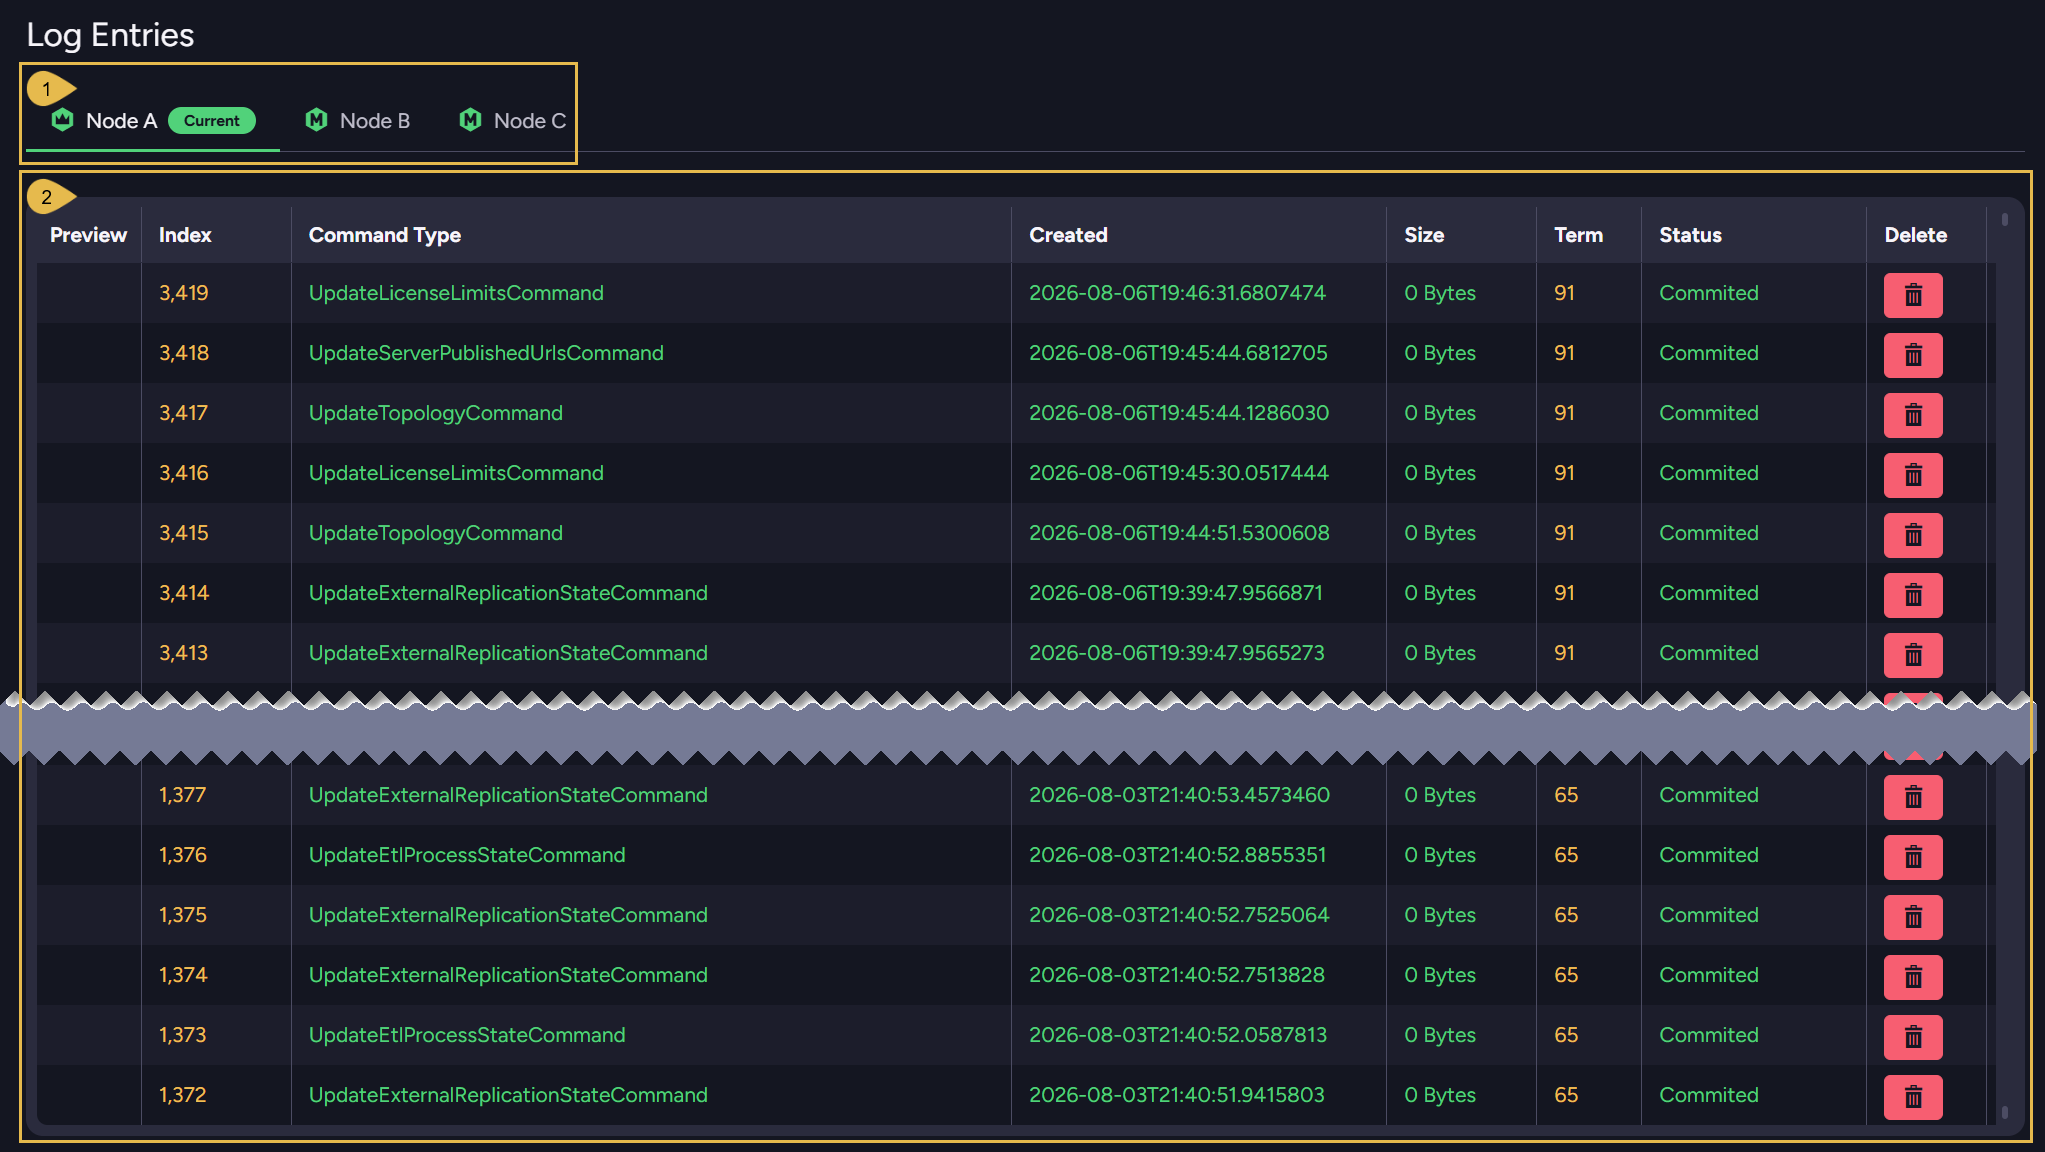Click UpdateTopologyCommand in row 3,417
Screen dimensions: 2045x1152
(435, 413)
